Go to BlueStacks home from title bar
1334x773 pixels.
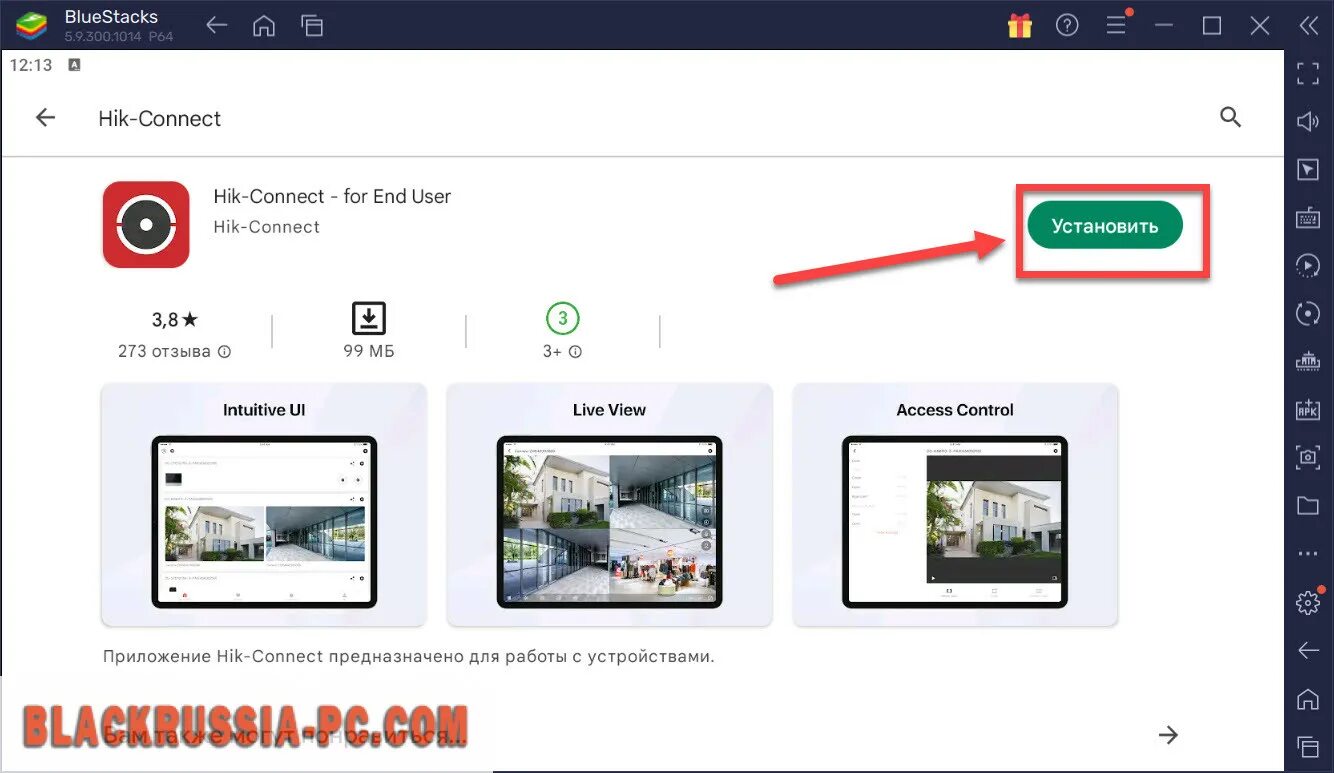264,26
